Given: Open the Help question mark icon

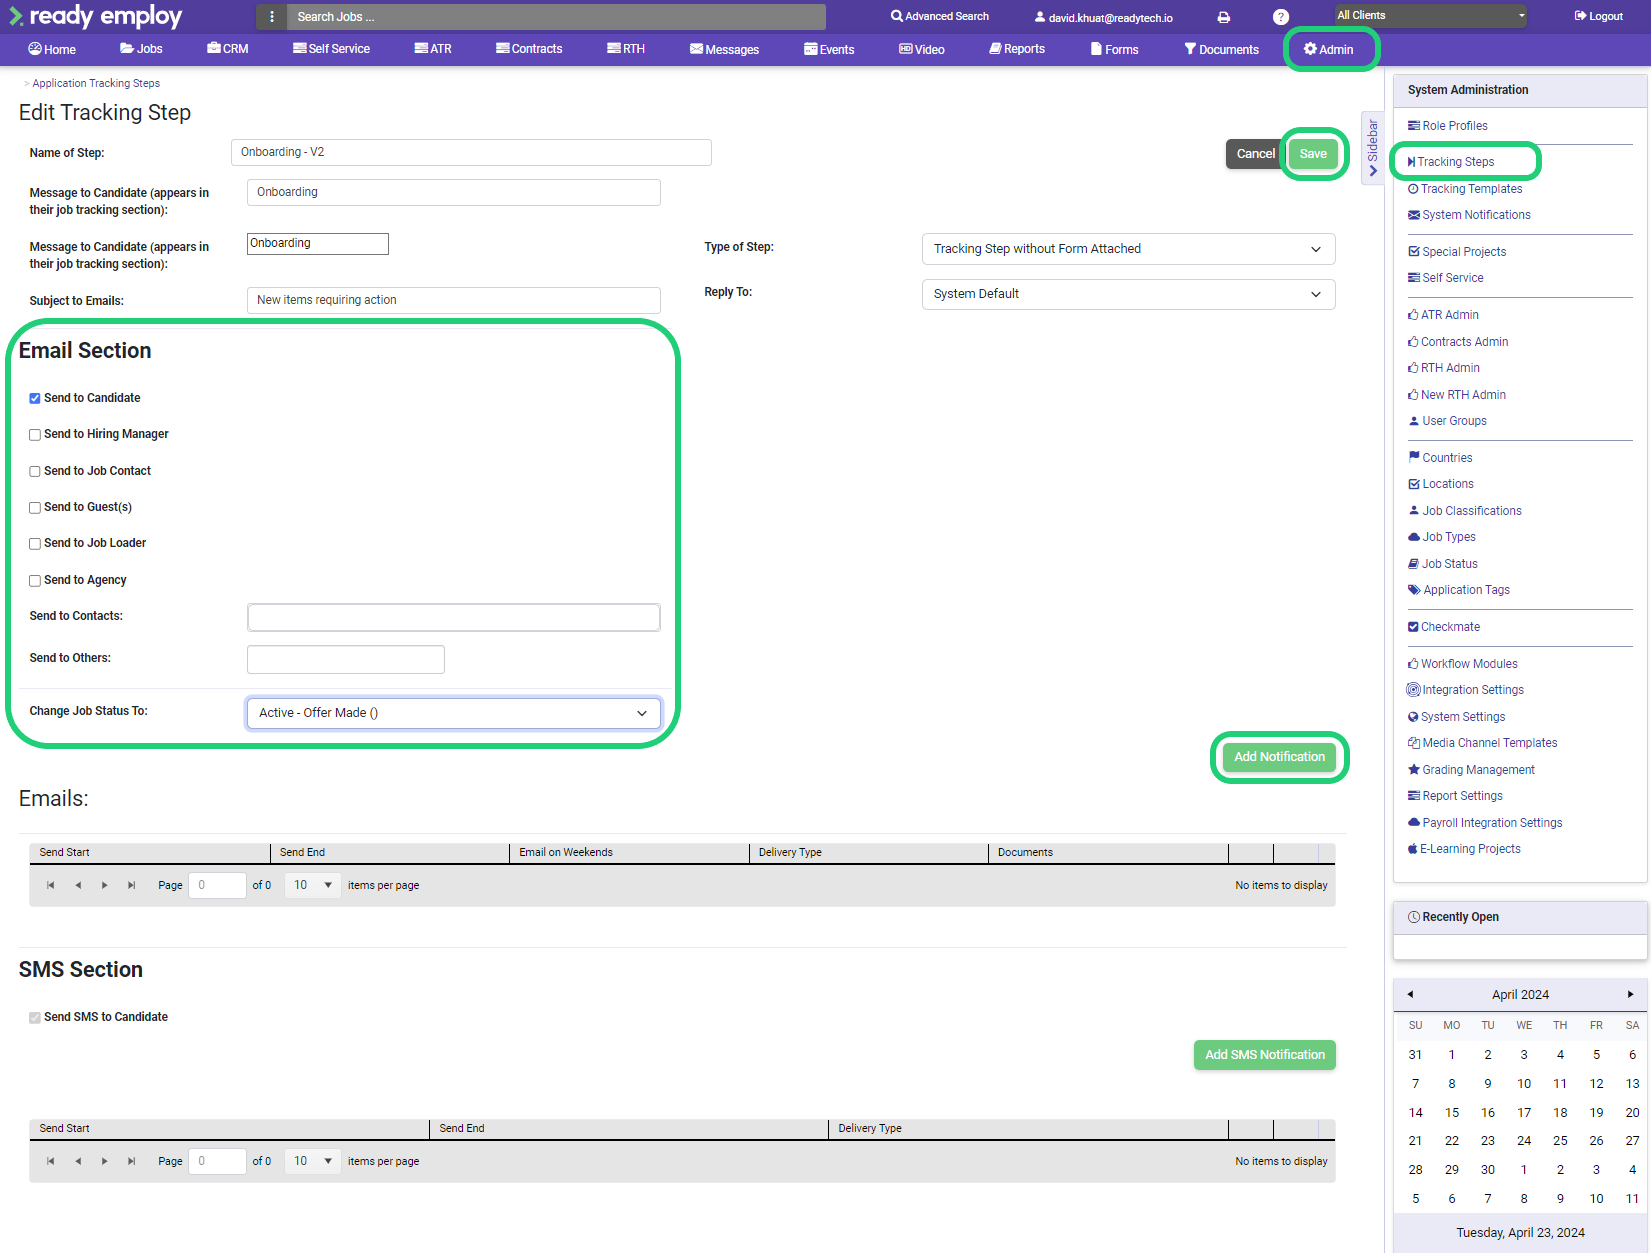Looking at the screenshot, I should click(1281, 16).
